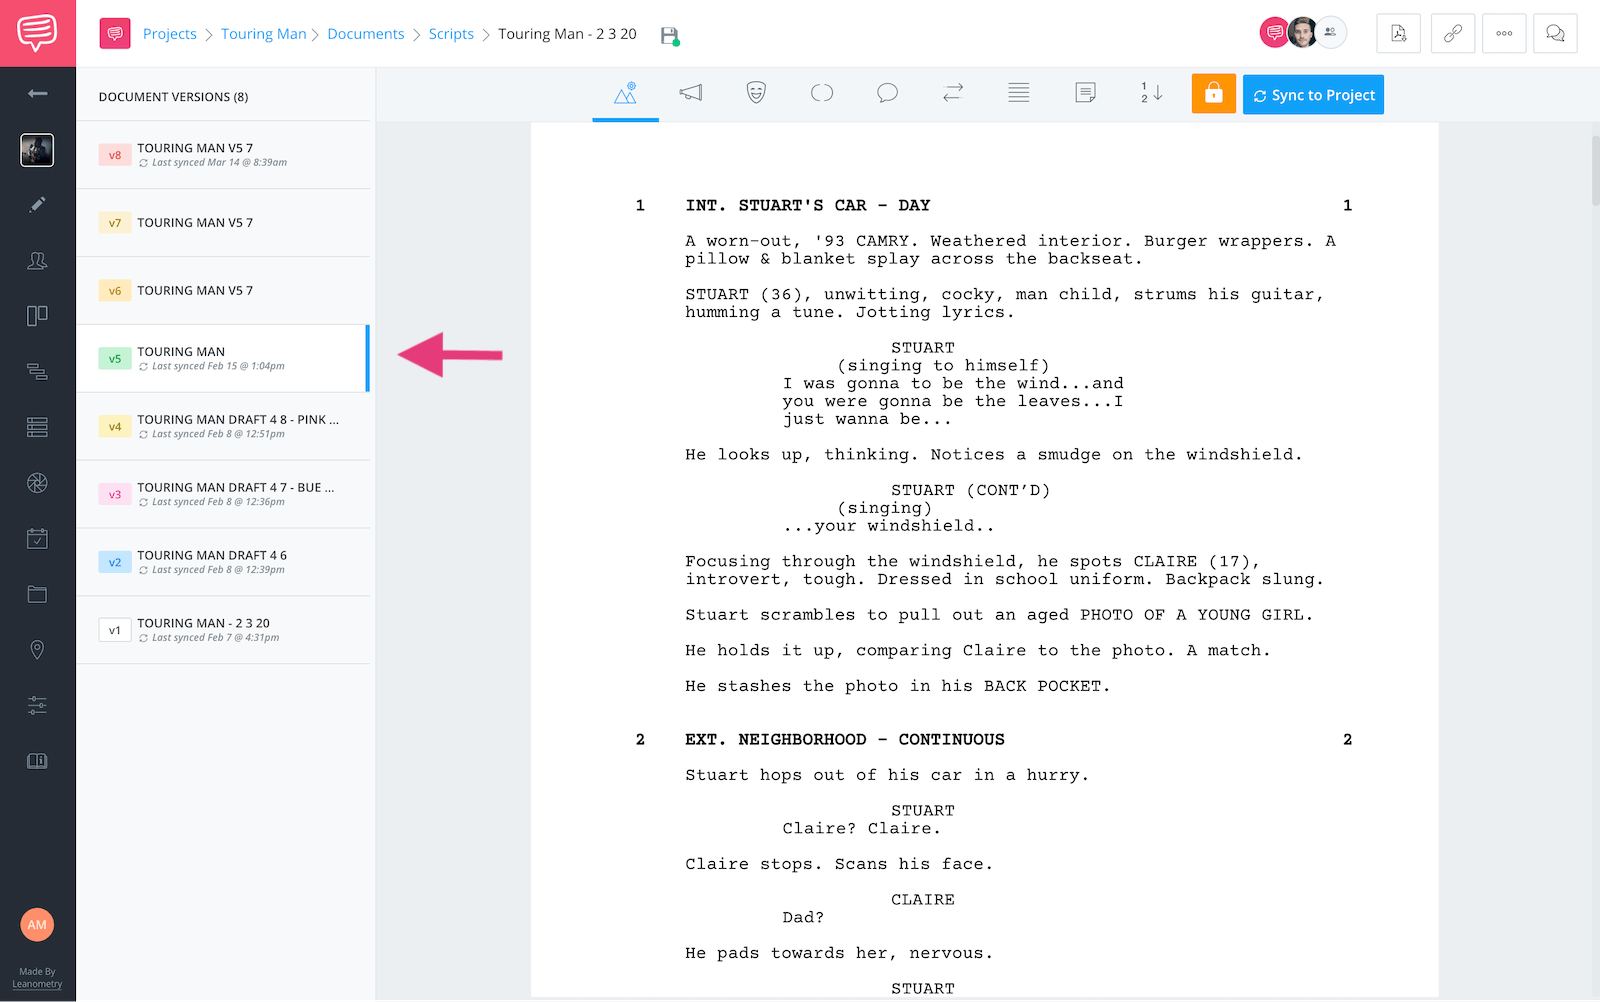The image size is (1600, 1002).
Task: Toggle the script lock
Action: point(1213,94)
